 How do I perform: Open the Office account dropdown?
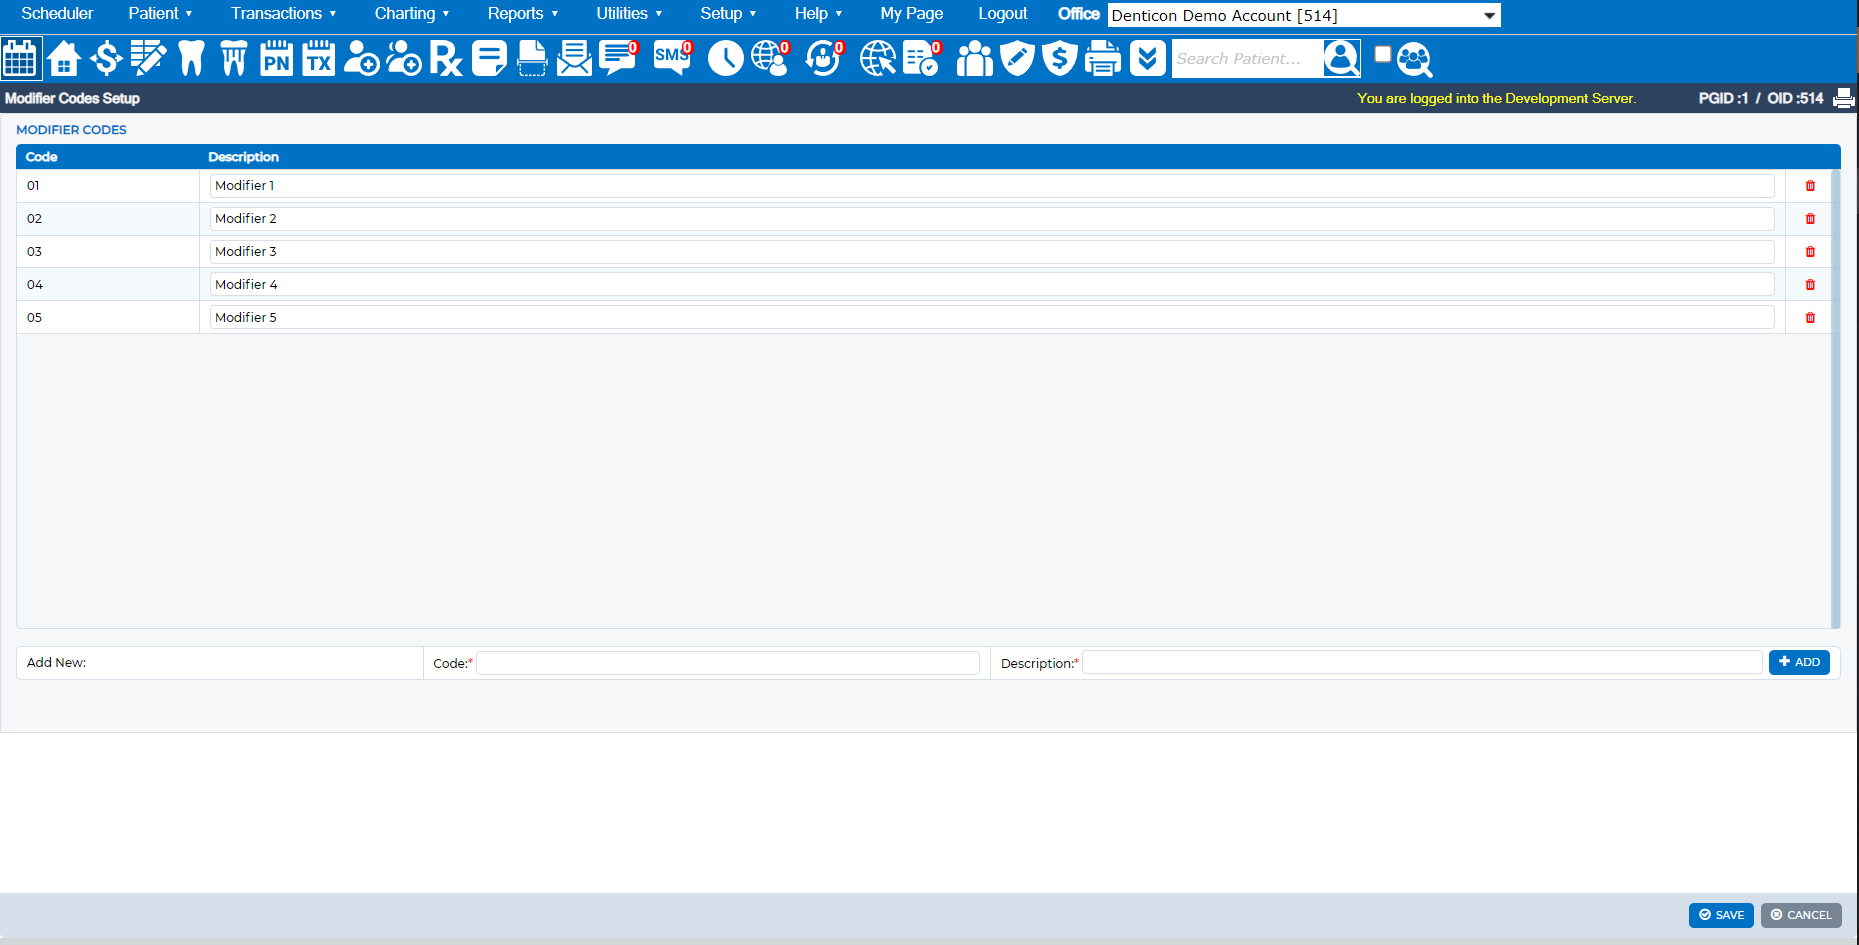click(1304, 15)
